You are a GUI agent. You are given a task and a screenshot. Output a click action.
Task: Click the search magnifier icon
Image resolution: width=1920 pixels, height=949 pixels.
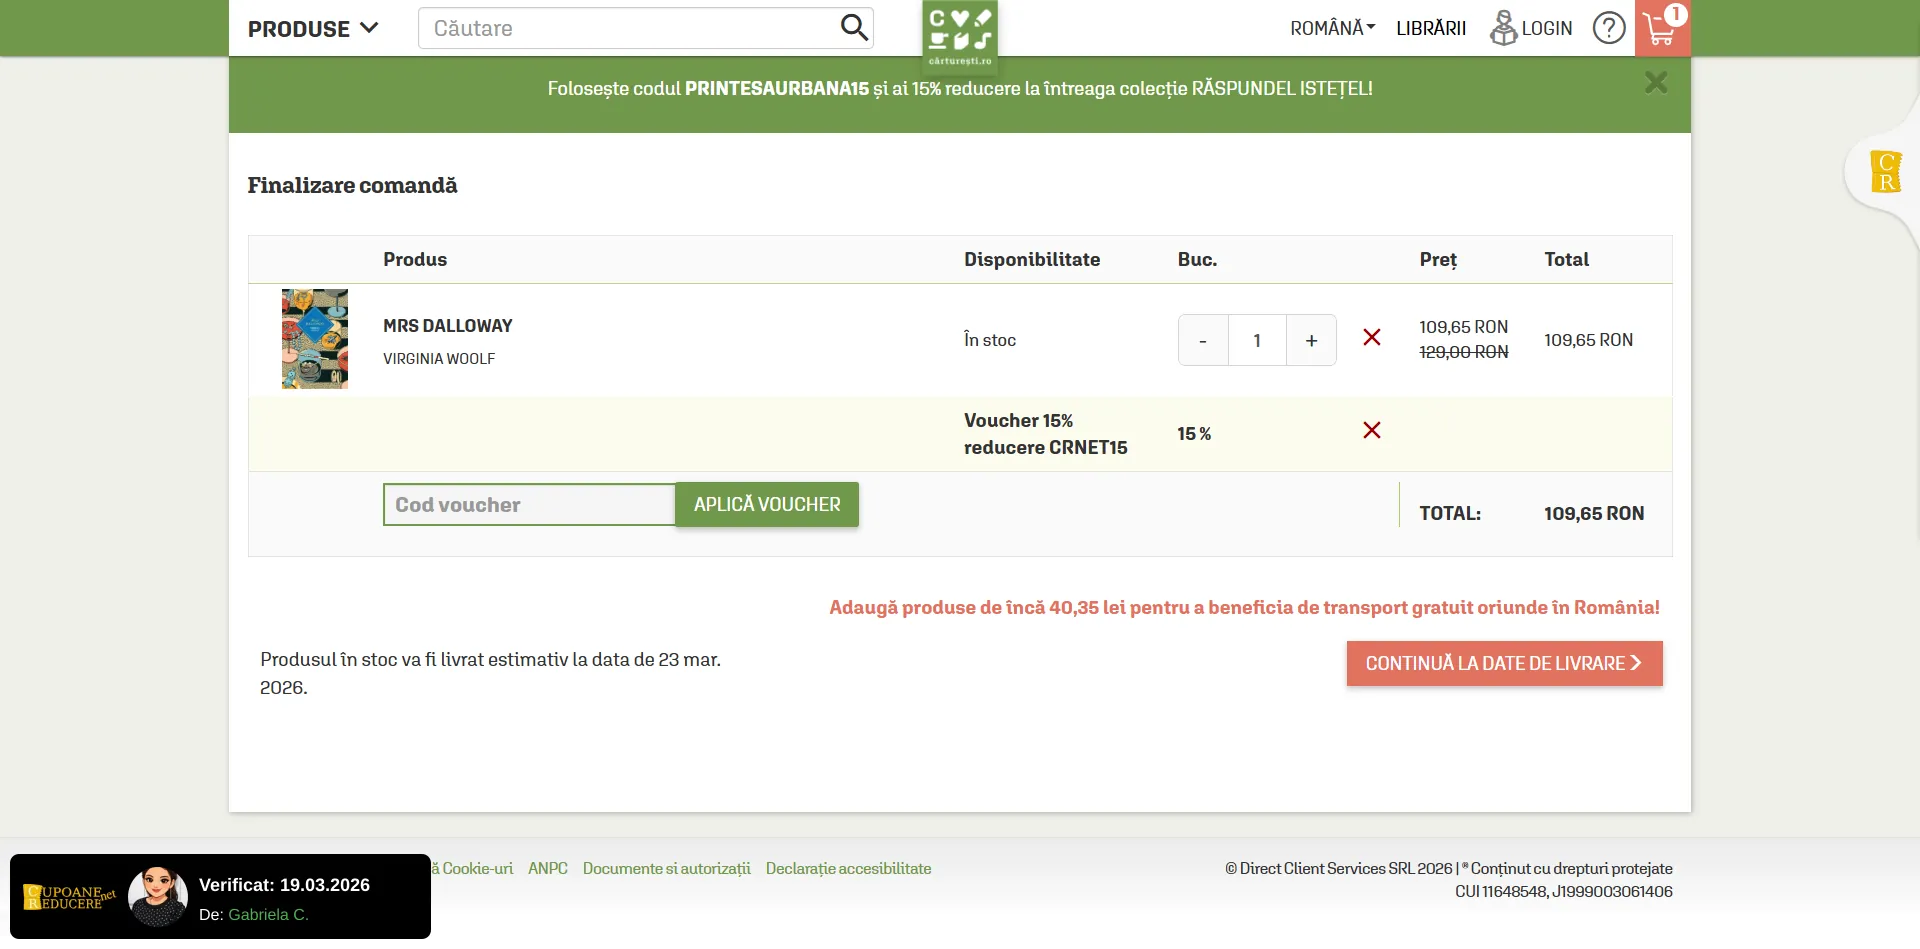click(x=853, y=27)
